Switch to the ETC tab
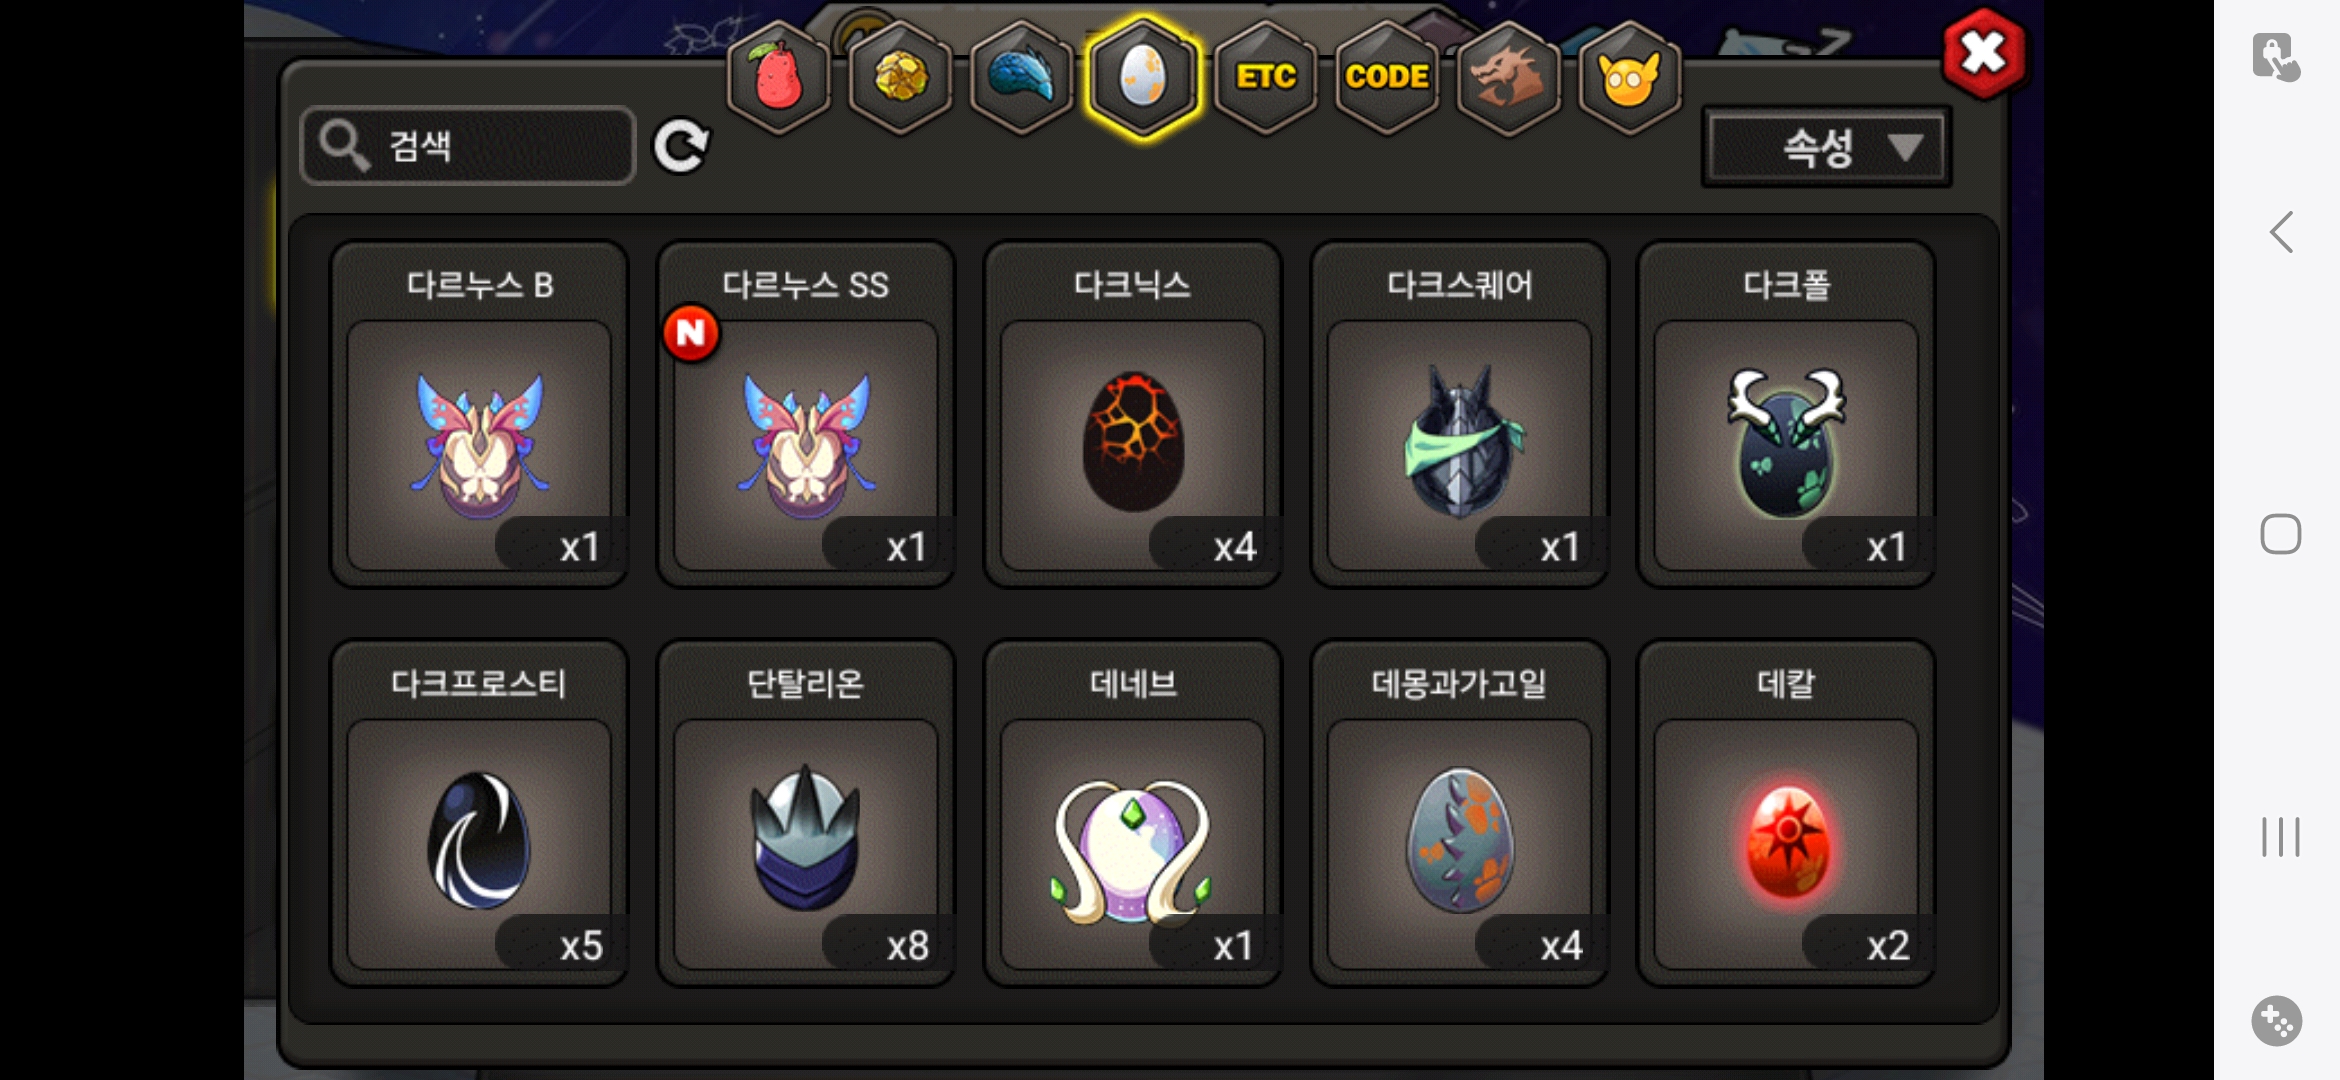Viewport: 2340px width, 1080px height. click(x=1265, y=78)
